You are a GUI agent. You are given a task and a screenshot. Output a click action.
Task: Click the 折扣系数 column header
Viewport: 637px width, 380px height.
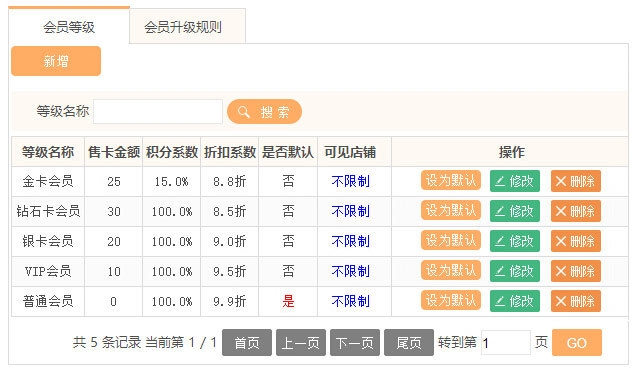[230, 152]
